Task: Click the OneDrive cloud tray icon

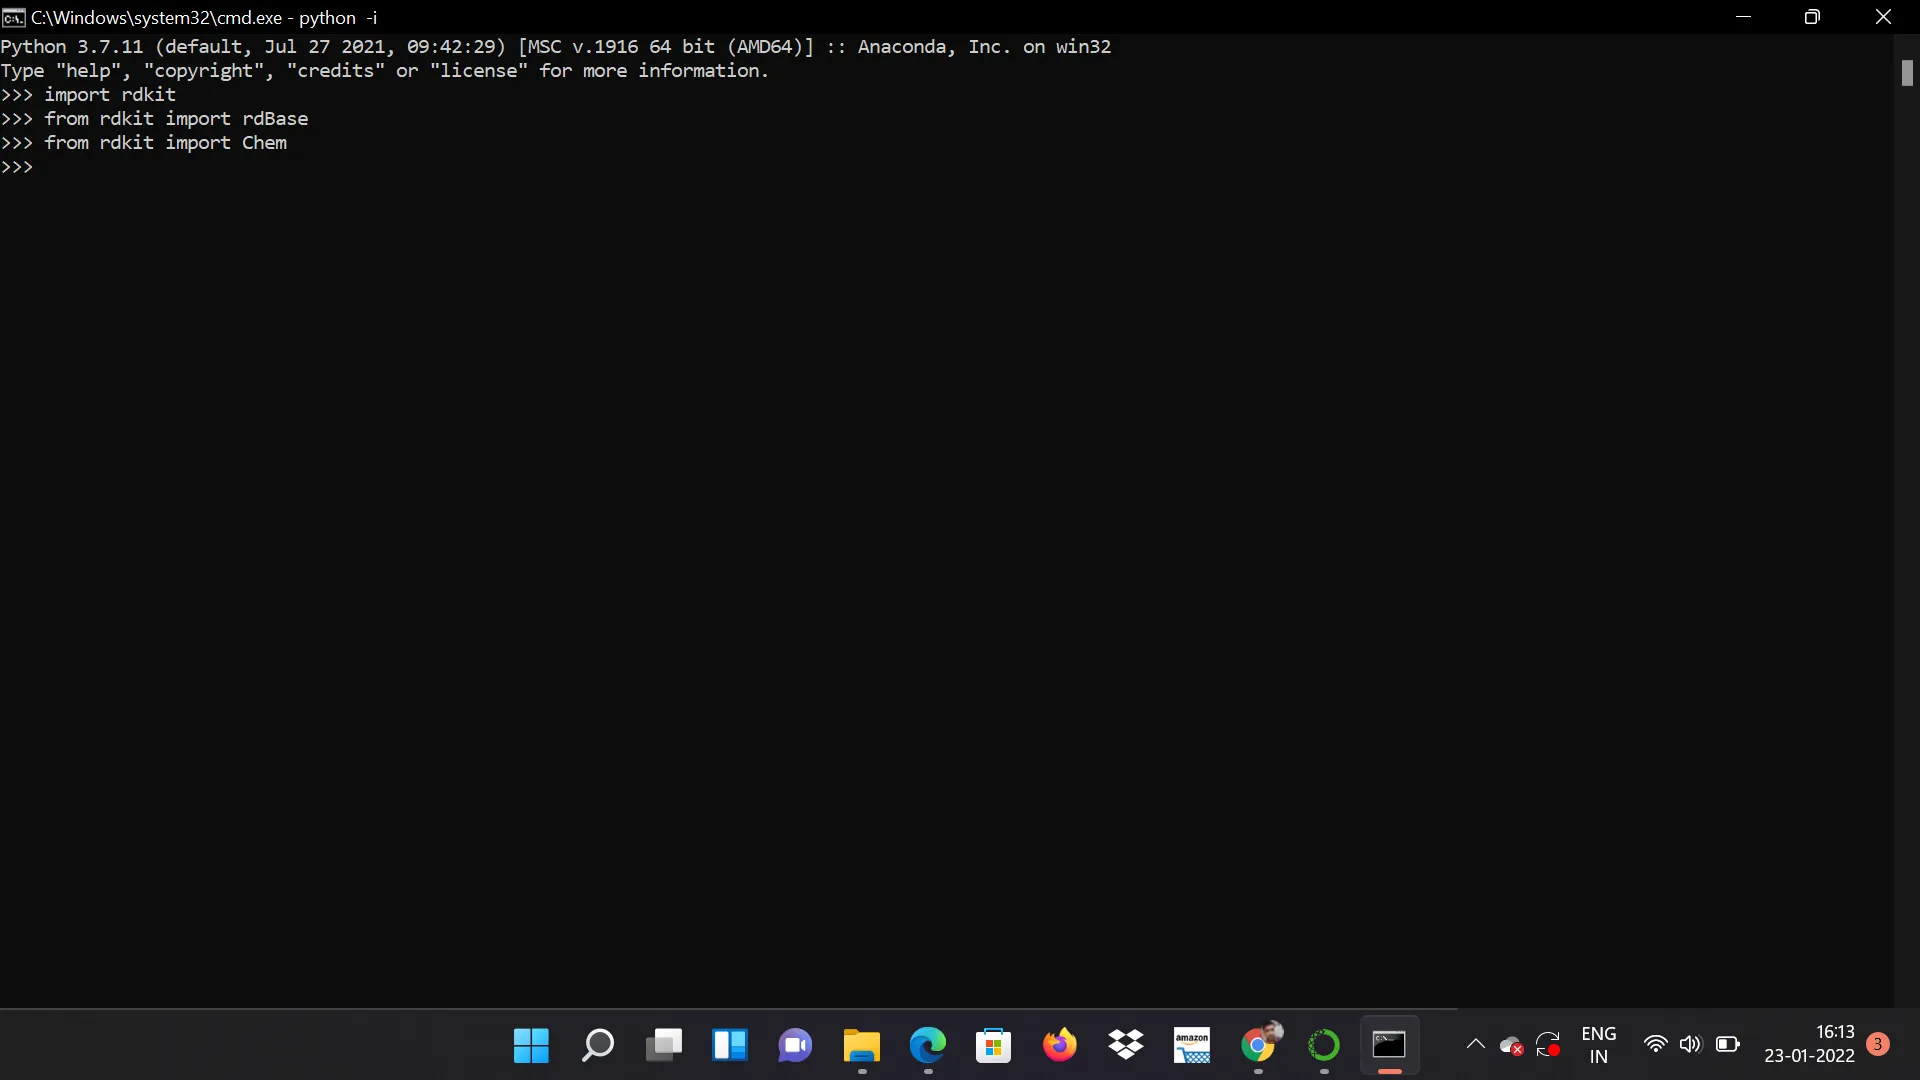Action: [1511, 1046]
